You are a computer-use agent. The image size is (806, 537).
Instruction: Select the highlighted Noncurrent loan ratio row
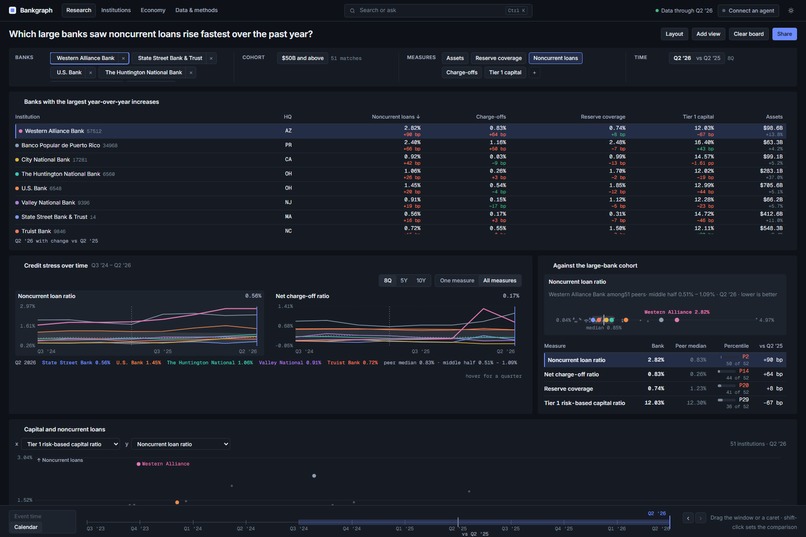click(665, 360)
